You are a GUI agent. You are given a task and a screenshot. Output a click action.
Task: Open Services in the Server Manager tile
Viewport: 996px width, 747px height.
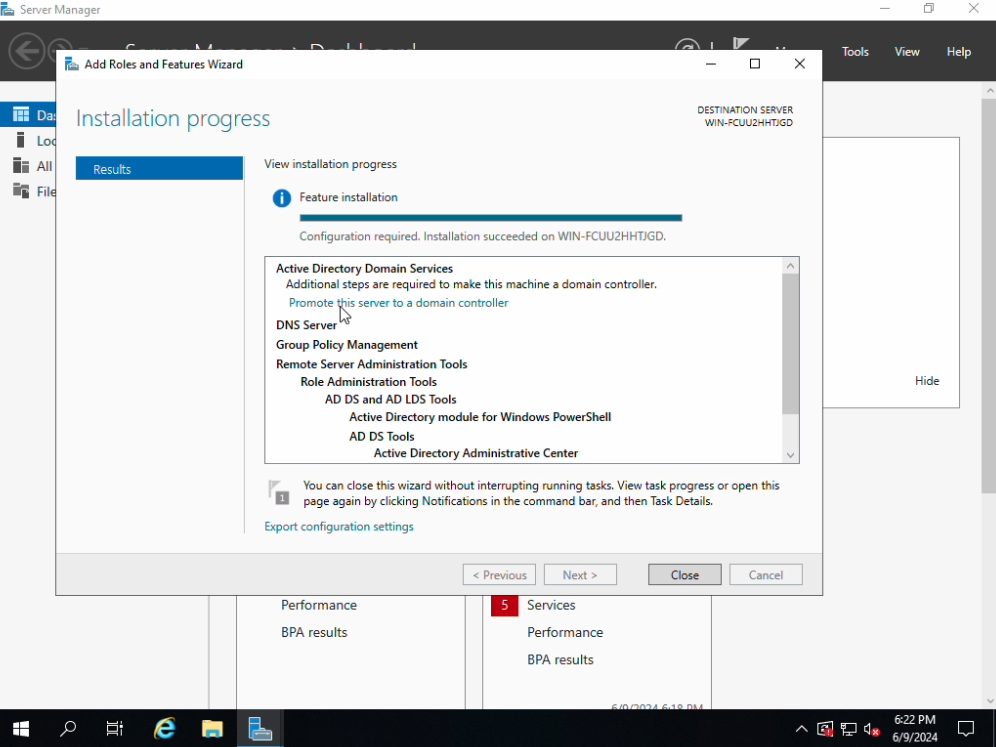coord(551,605)
